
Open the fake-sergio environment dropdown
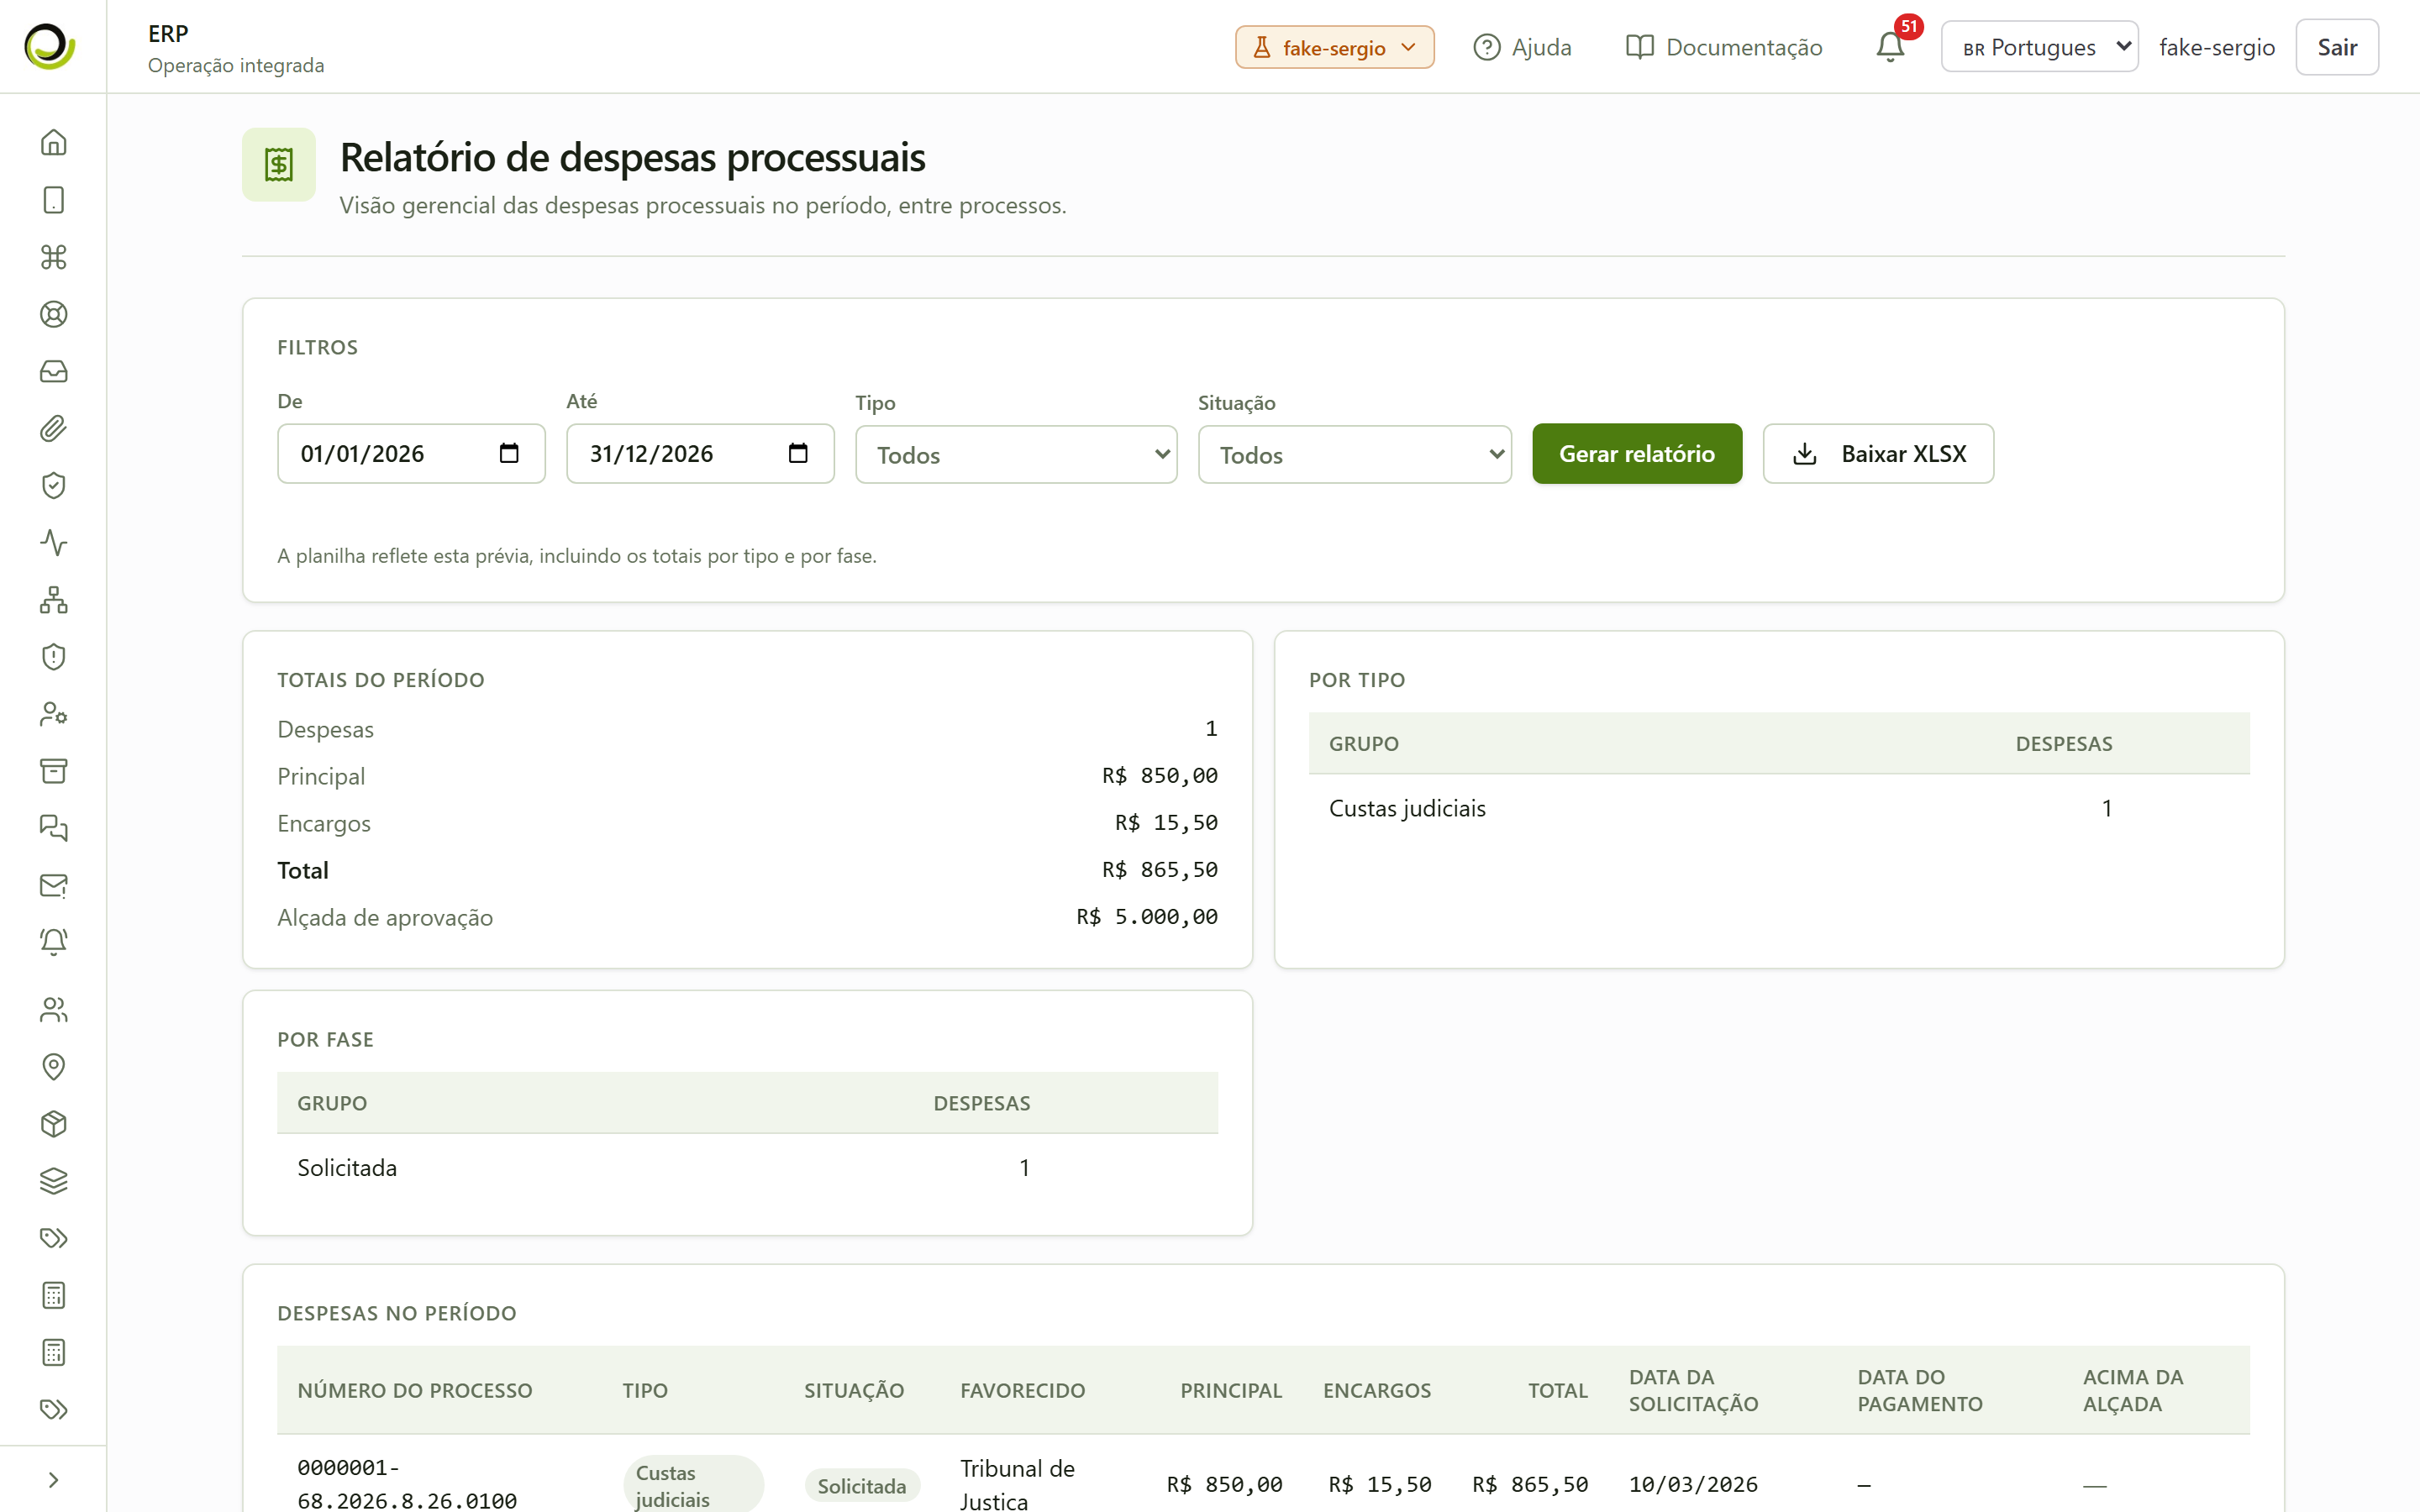(1334, 47)
